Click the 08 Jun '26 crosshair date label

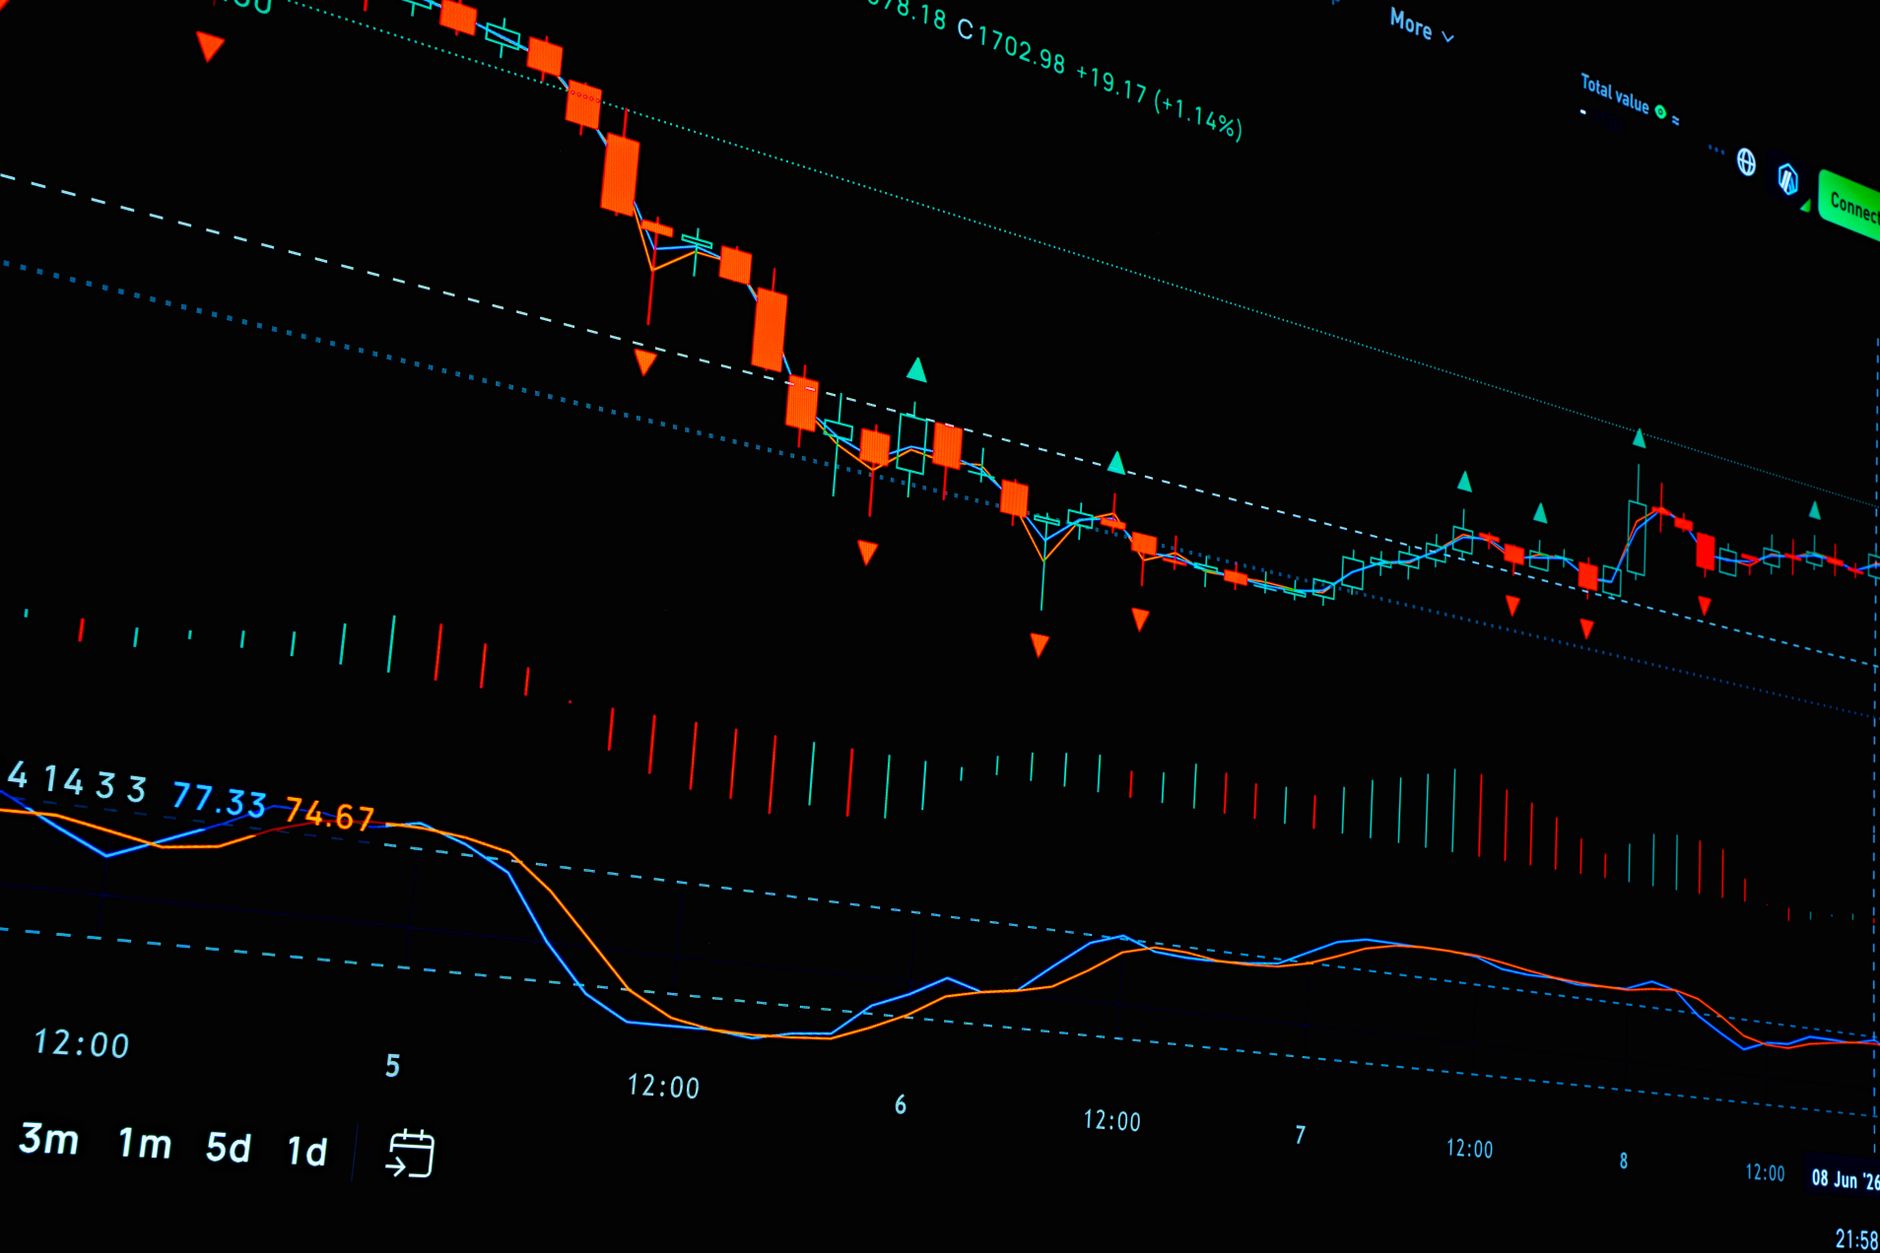pyautogui.click(x=1845, y=1178)
